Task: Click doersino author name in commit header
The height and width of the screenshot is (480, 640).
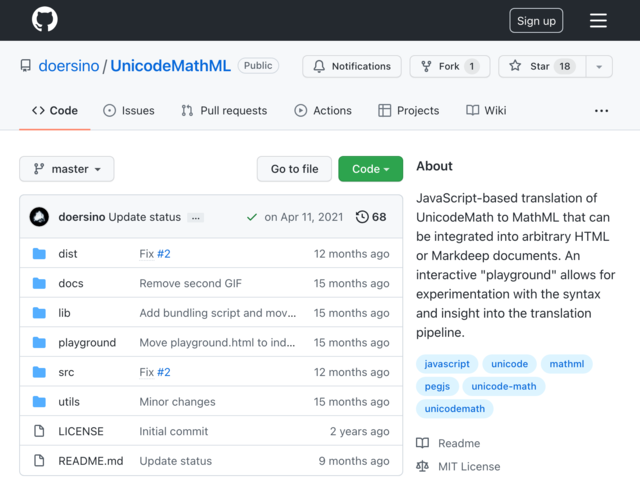Action: coord(82,217)
